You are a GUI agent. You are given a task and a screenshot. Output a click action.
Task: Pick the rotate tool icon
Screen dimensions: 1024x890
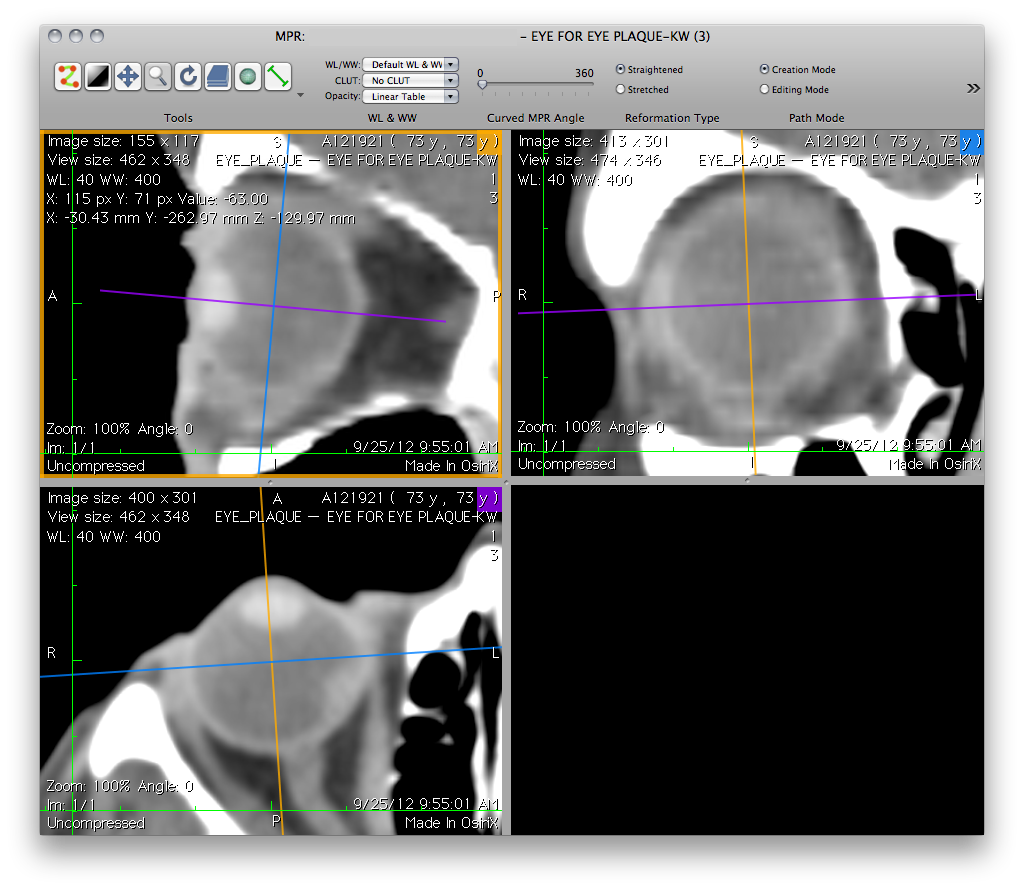pos(187,76)
